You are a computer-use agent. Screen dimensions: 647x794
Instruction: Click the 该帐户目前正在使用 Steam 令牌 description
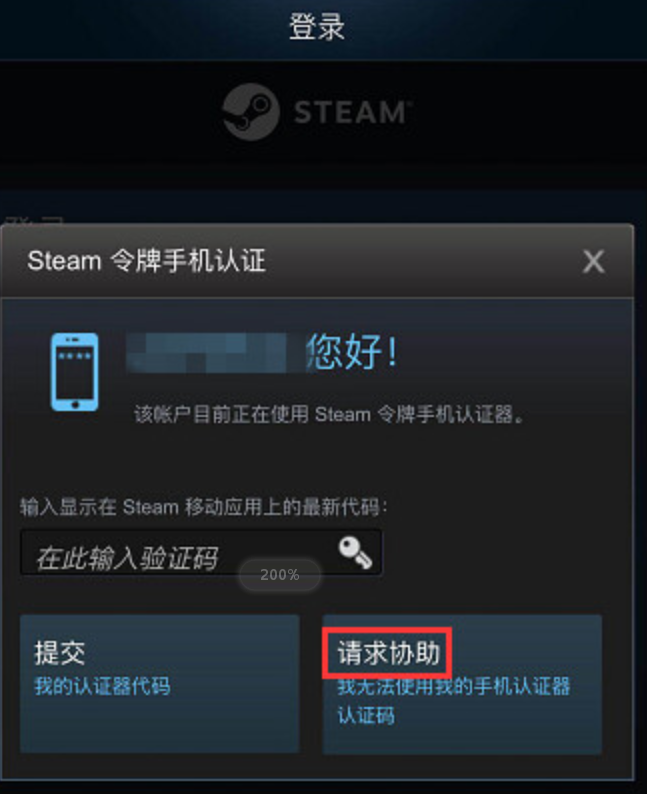[x=329, y=414]
